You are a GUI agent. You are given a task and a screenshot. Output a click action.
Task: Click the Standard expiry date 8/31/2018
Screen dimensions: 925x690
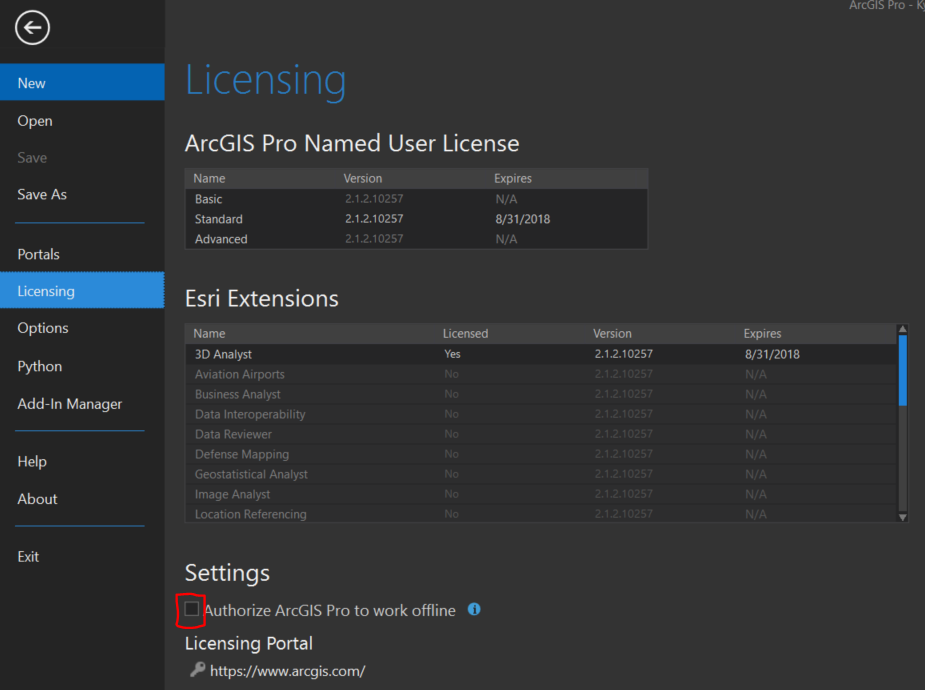point(523,219)
